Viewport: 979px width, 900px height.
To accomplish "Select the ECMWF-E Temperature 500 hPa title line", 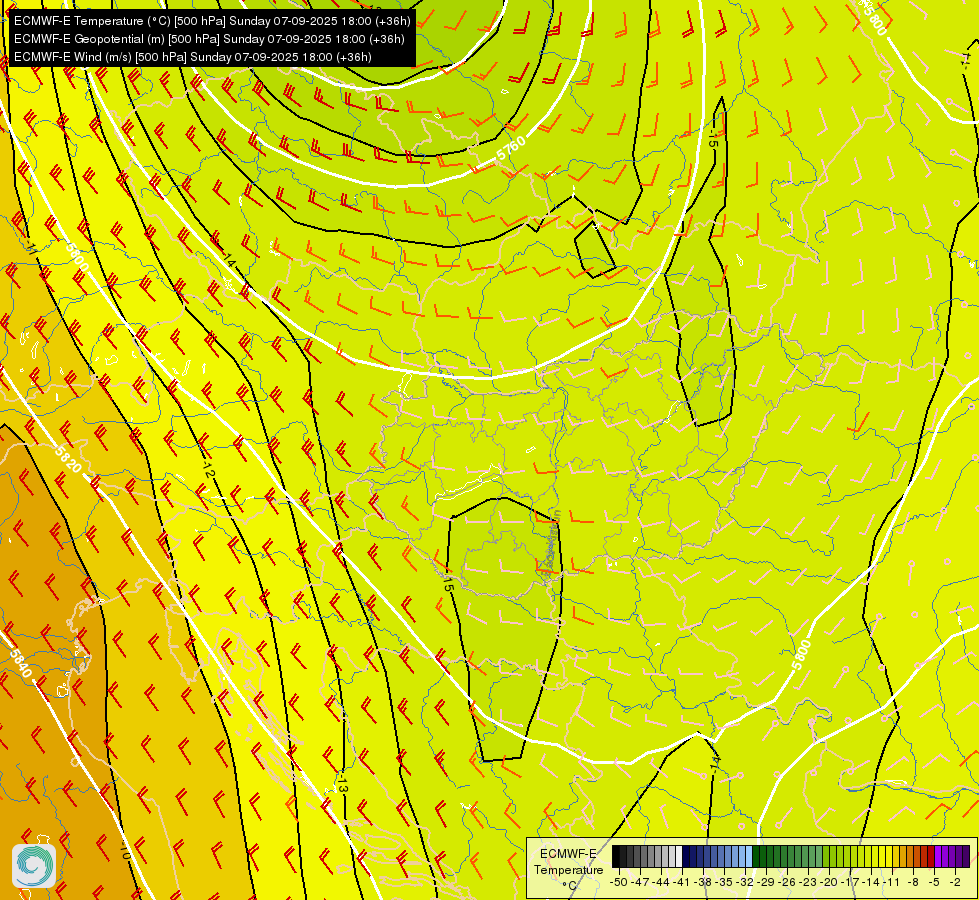I will pos(212,21).
